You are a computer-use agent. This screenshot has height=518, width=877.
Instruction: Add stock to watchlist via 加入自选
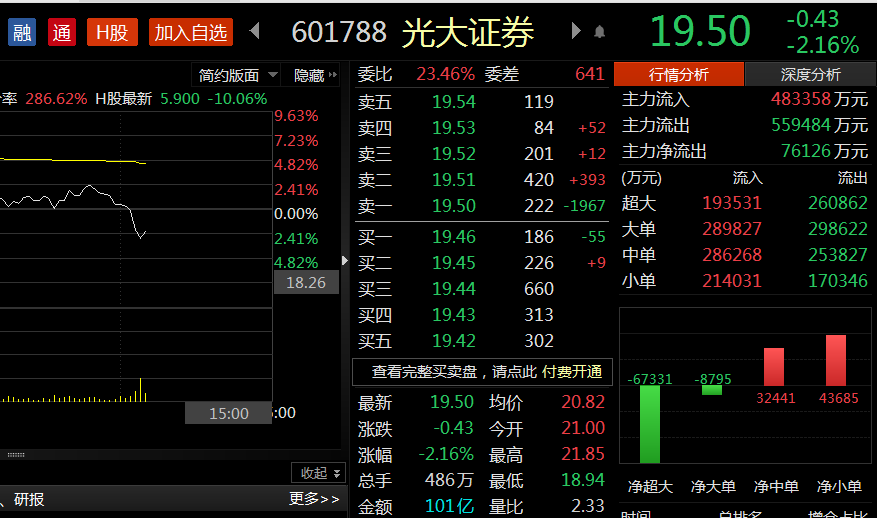pos(191,32)
